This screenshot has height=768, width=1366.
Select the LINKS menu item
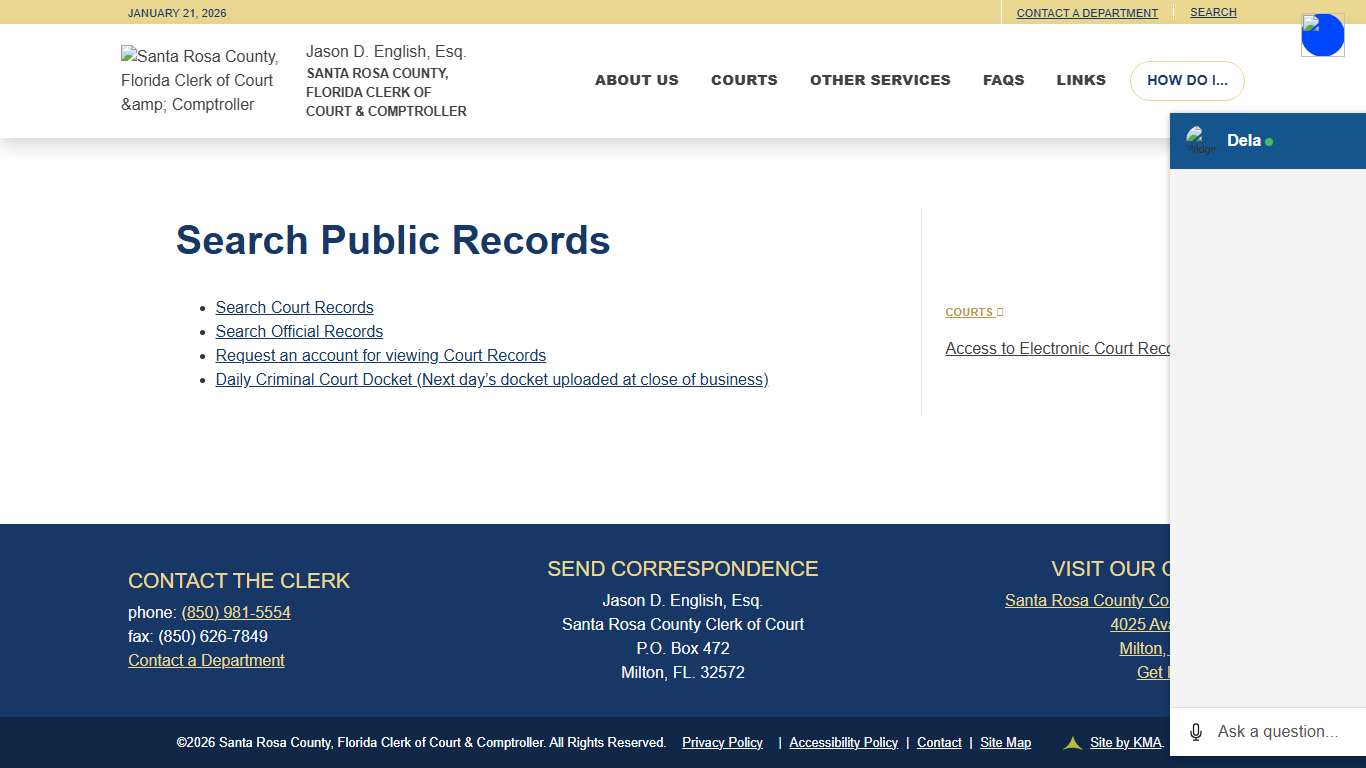[1081, 80]
